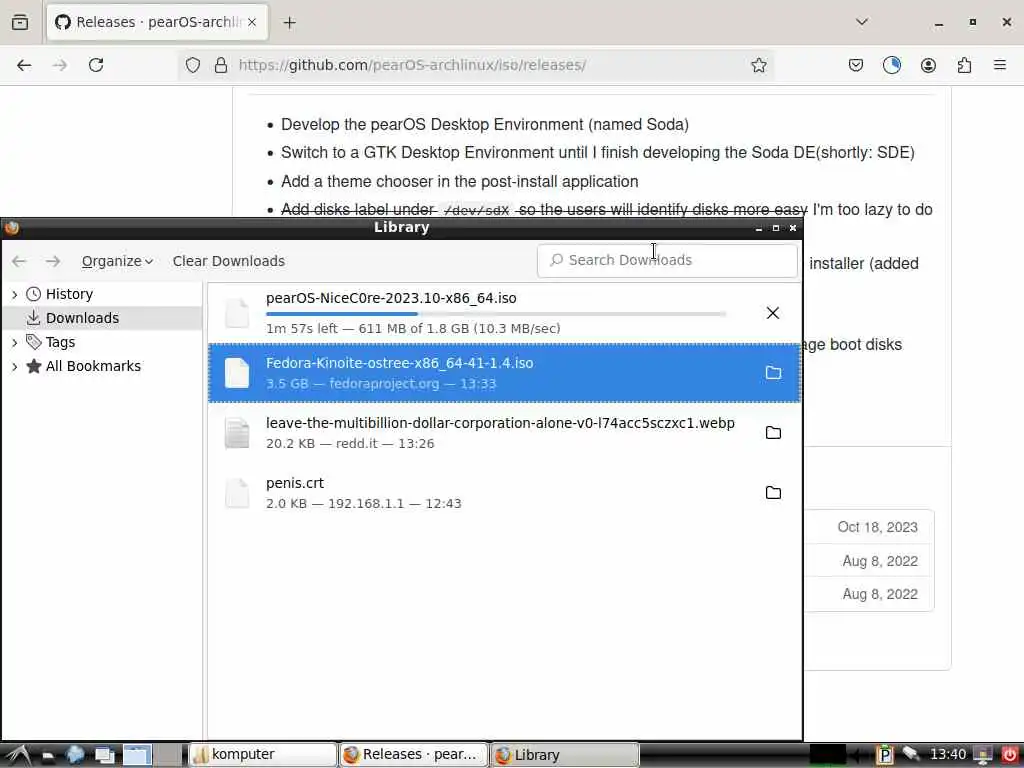1024x768 pixels.
Task: Open the globe browser launcher in taskbar
Action: tap(75, 755)
